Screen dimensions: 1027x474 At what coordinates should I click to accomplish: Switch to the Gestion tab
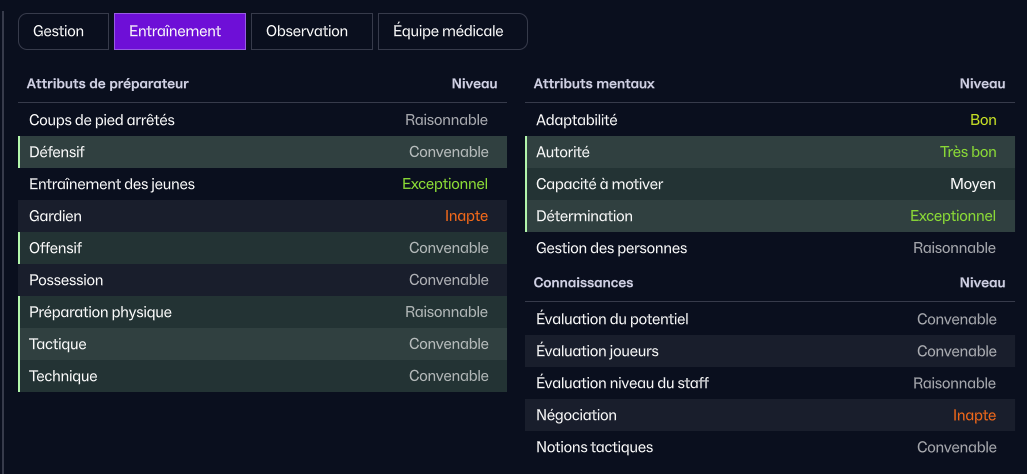(x=58, y=31)
